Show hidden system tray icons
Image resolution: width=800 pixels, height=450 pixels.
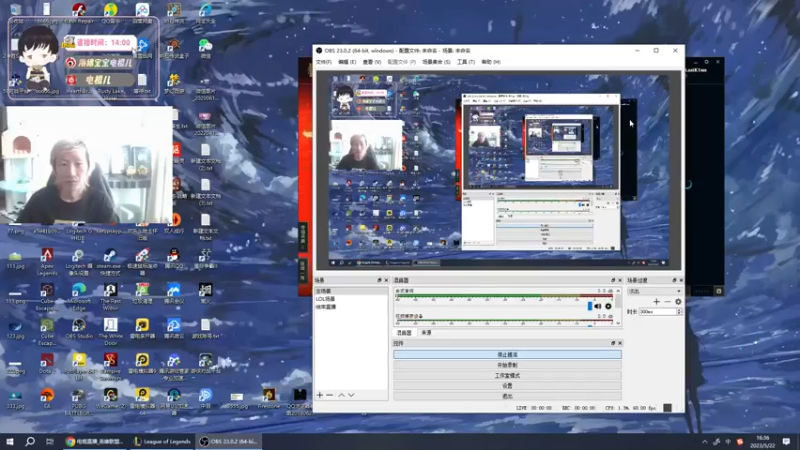(705, 441)
